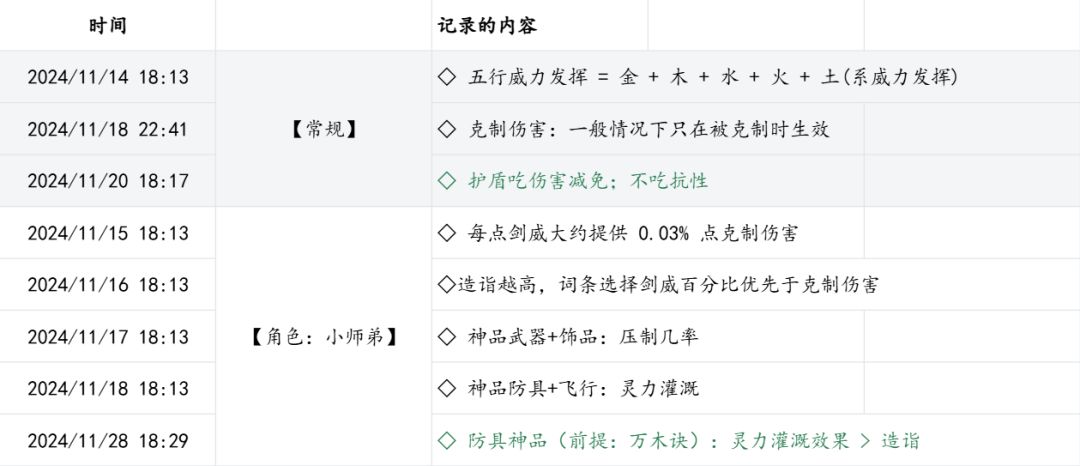Click the 2024/11/15 18:13 time cell
This screenshot has width=1080, height=466.
coord(108,233)
